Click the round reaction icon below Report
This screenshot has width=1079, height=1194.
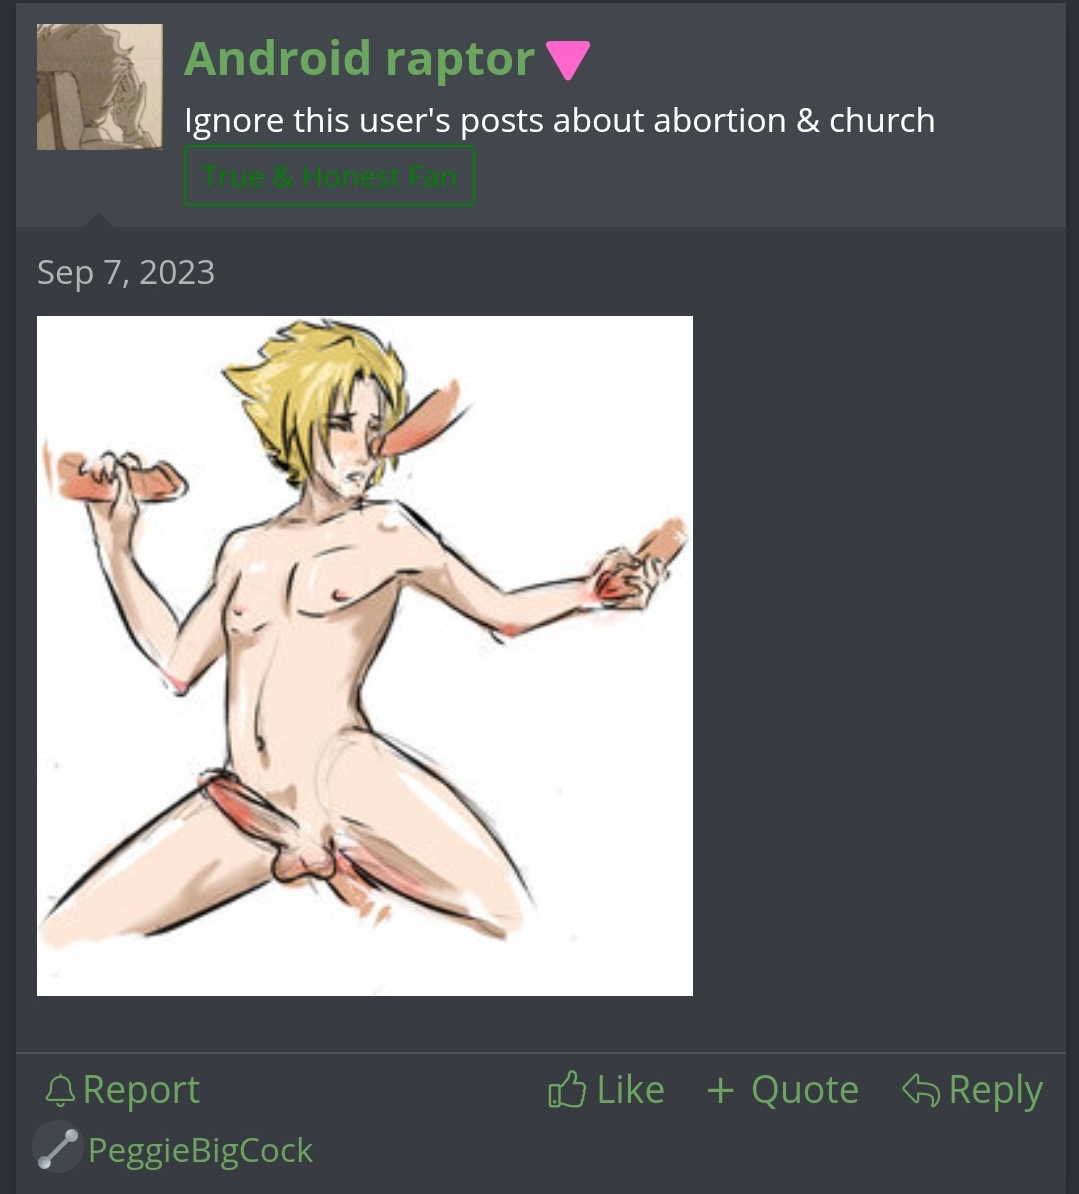click(x=58, y=1148)
